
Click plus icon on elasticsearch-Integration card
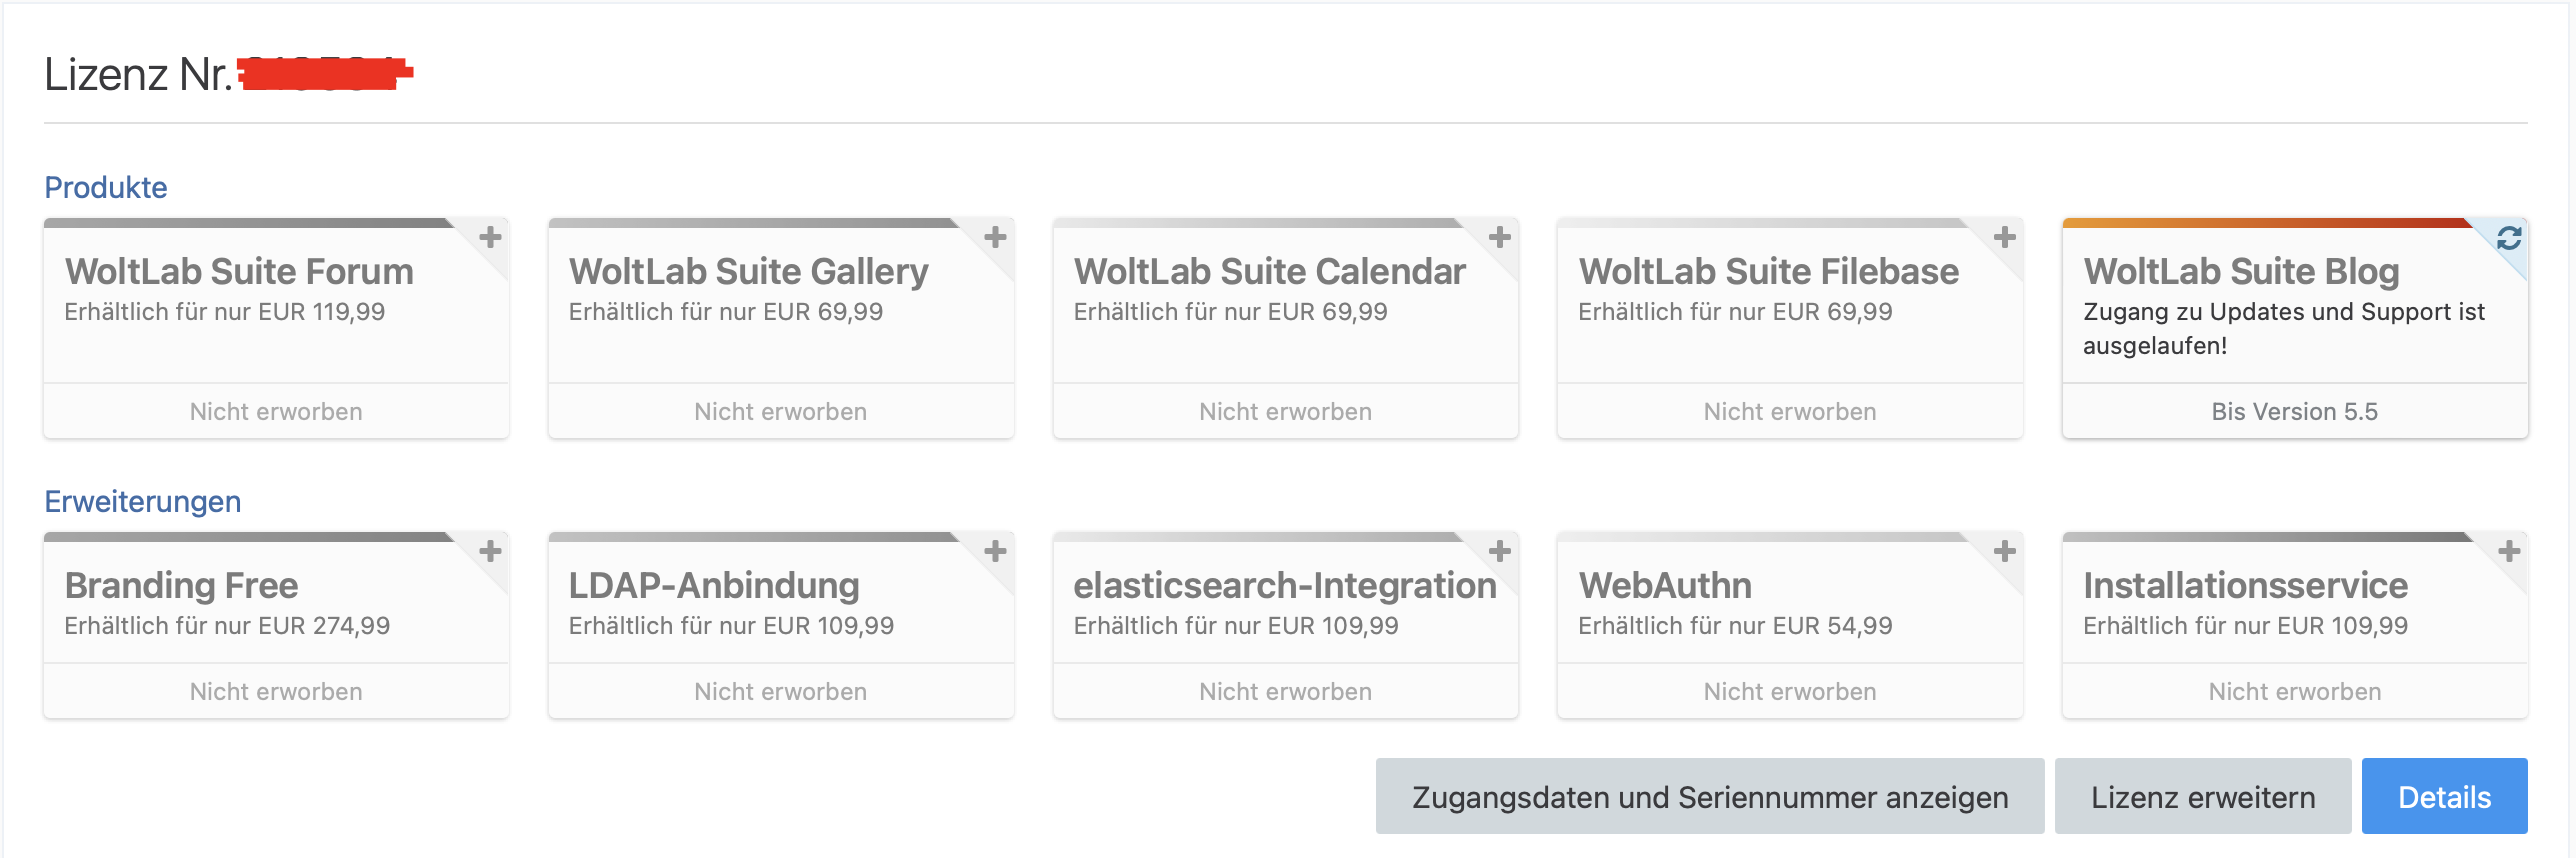tap(1499, 552)
